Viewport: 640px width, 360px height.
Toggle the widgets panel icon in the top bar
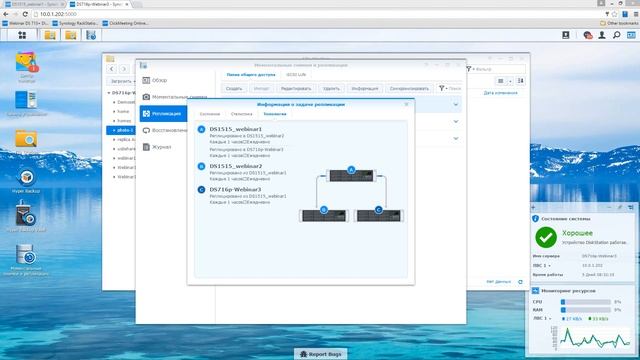(x=631, y=36)
